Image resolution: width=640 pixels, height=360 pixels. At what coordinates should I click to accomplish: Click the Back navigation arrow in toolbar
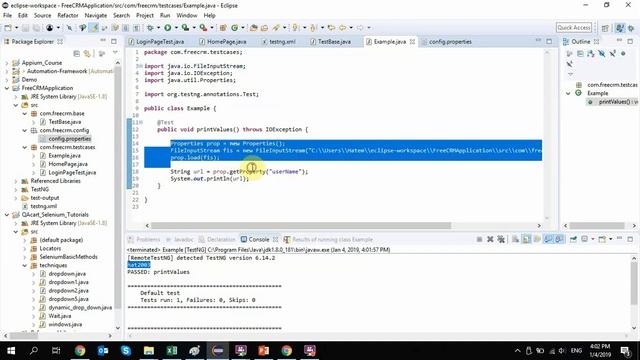[x=342, y=28]
